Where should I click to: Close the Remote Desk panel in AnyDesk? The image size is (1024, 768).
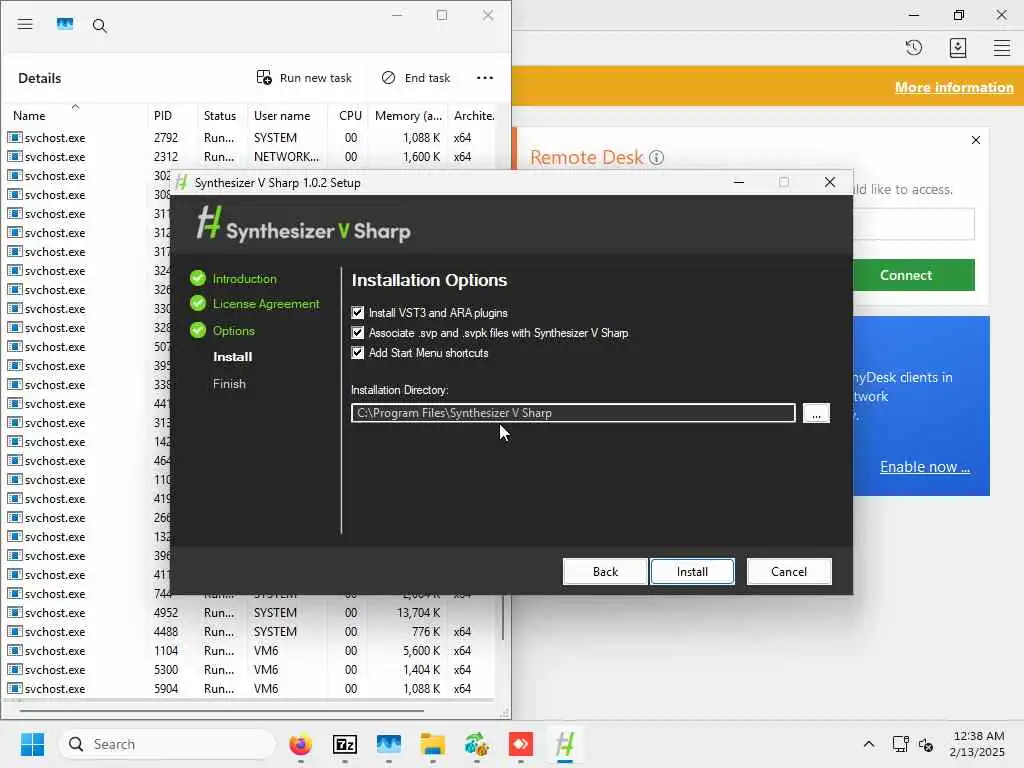coord(975,140)
